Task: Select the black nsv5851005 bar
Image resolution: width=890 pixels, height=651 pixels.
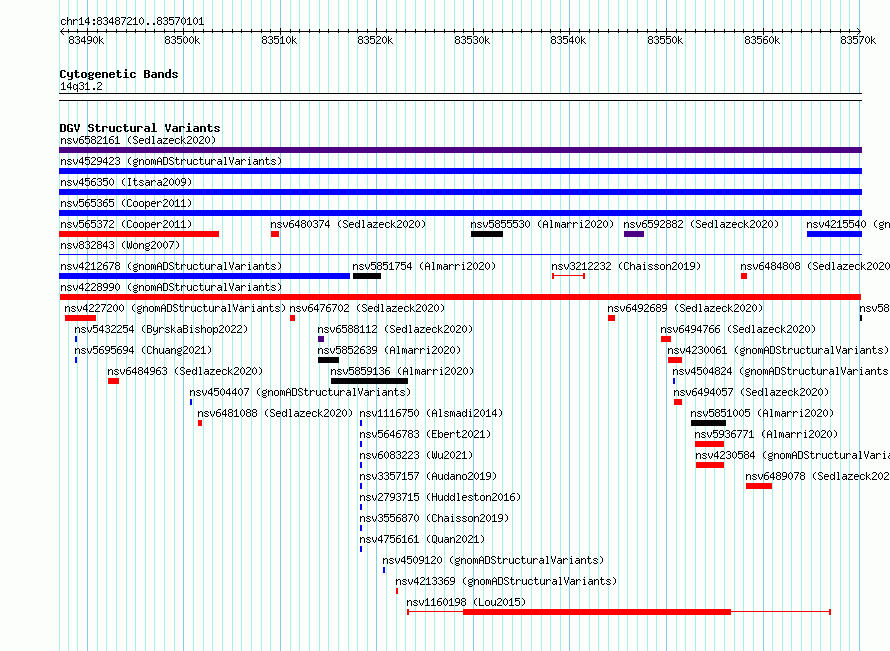Action: point(708,423)
